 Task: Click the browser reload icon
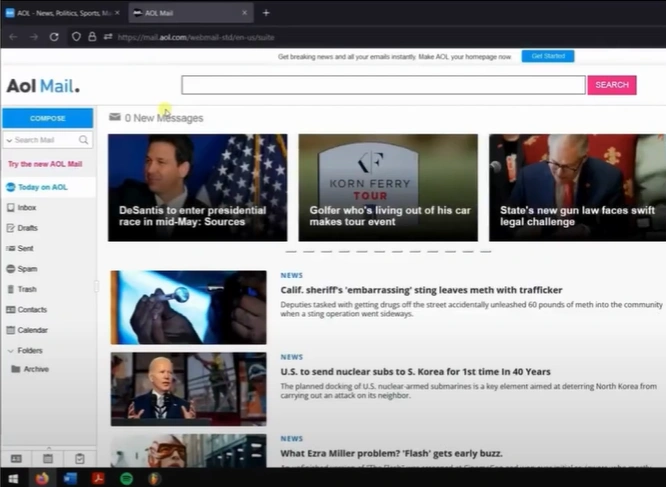[x=54, y=37]
